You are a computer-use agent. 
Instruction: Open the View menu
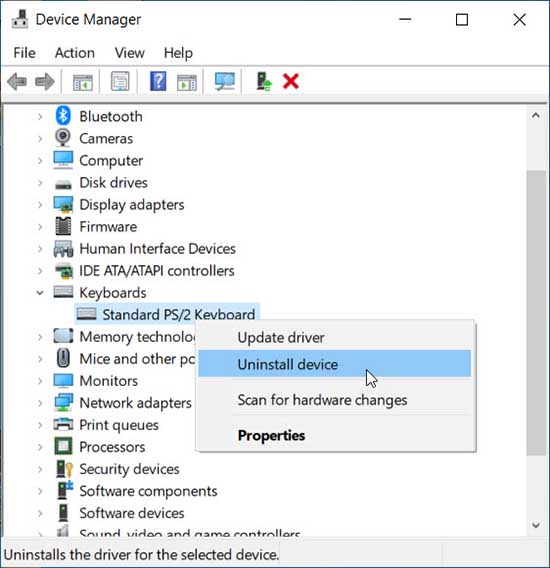[130, 53]
